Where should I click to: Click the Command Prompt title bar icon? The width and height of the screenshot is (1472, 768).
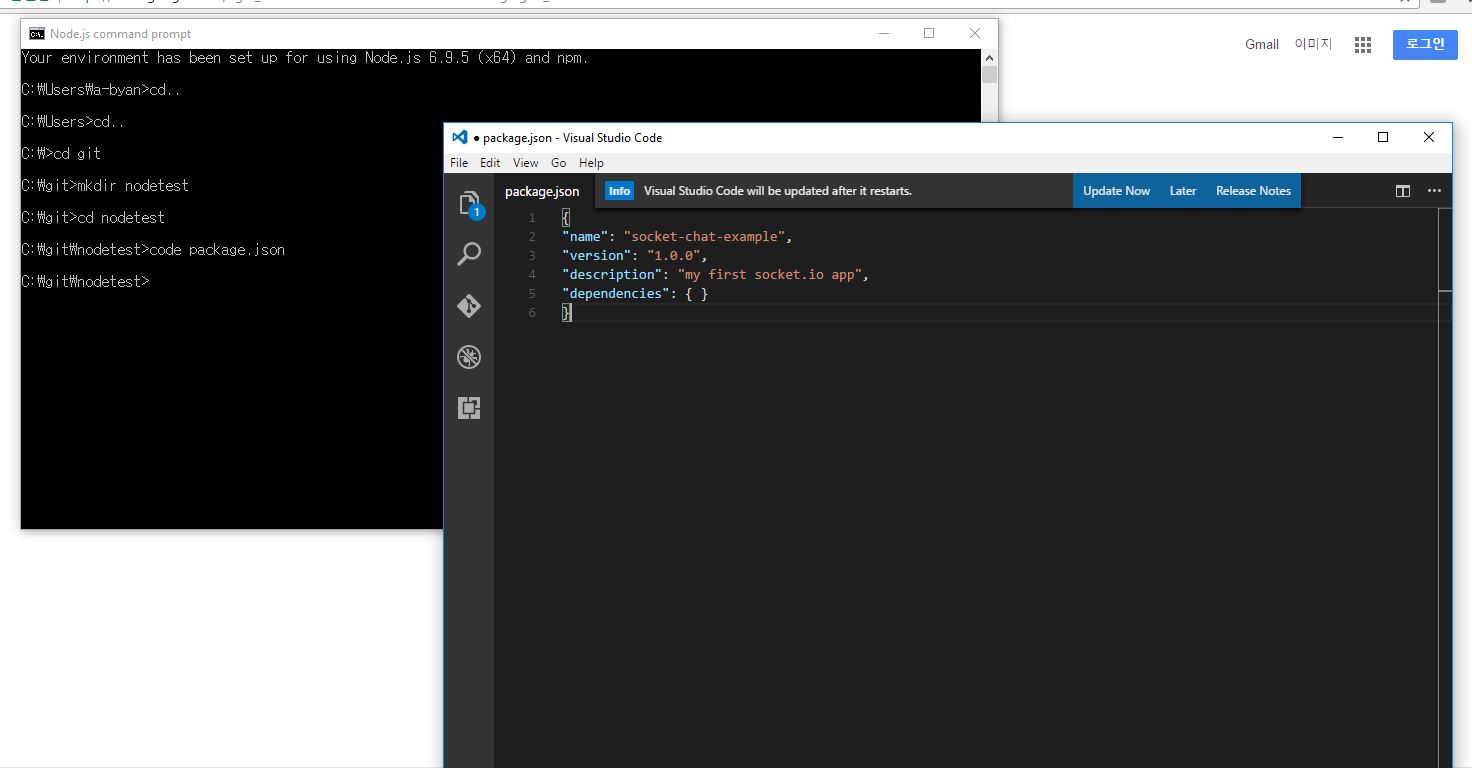click(x=37, y=34)
